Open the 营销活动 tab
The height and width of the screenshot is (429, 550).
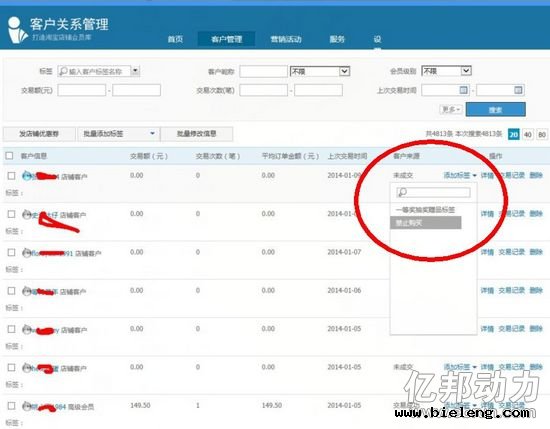point(286,39)
